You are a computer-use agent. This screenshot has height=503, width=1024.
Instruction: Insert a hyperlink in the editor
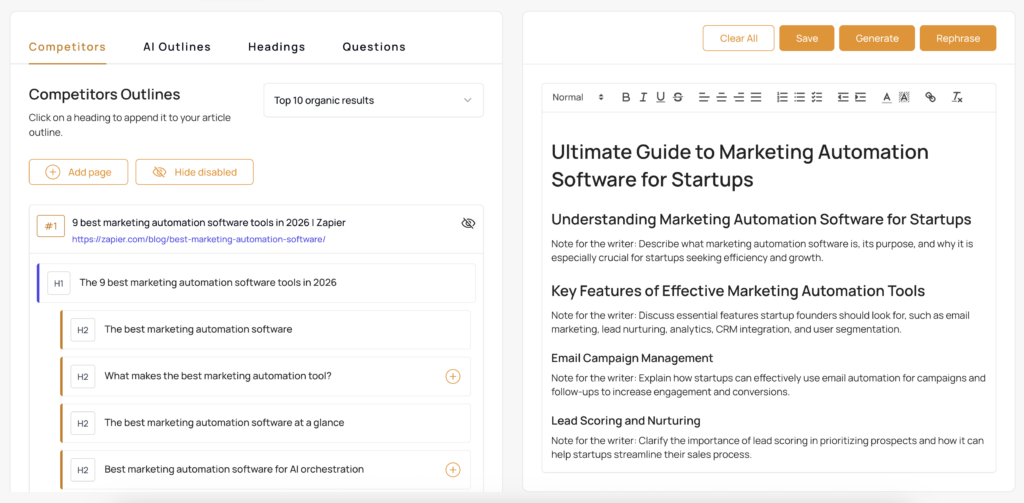pyautogui.click(x=931, y=97)
